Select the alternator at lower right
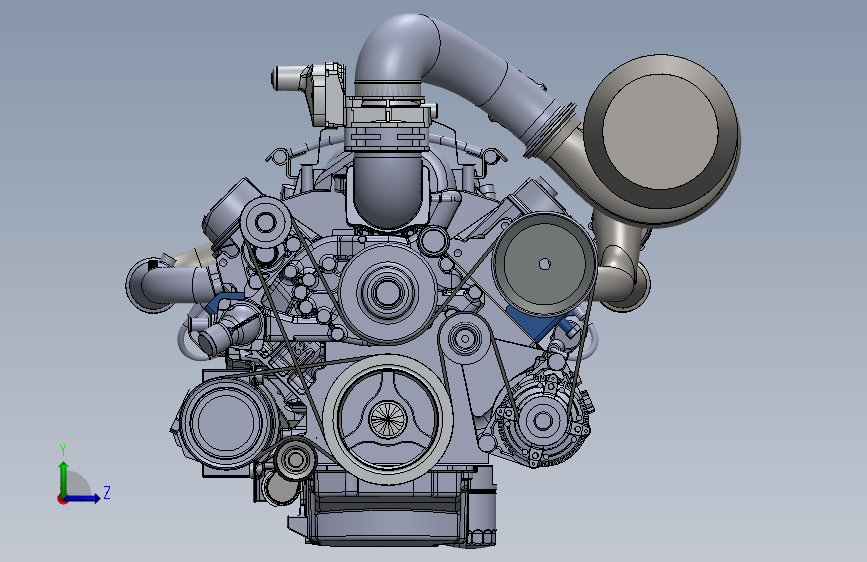Viewport: 867px width, 562px height. (542, 421)
